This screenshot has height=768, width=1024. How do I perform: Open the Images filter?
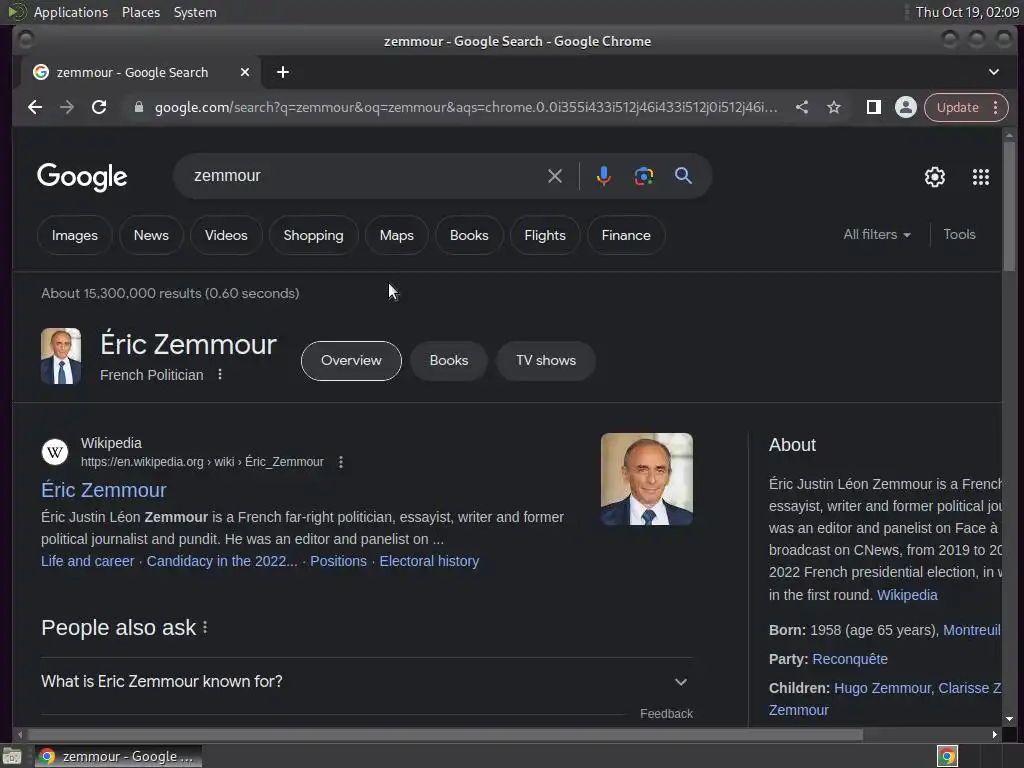[x=74, y=235]
